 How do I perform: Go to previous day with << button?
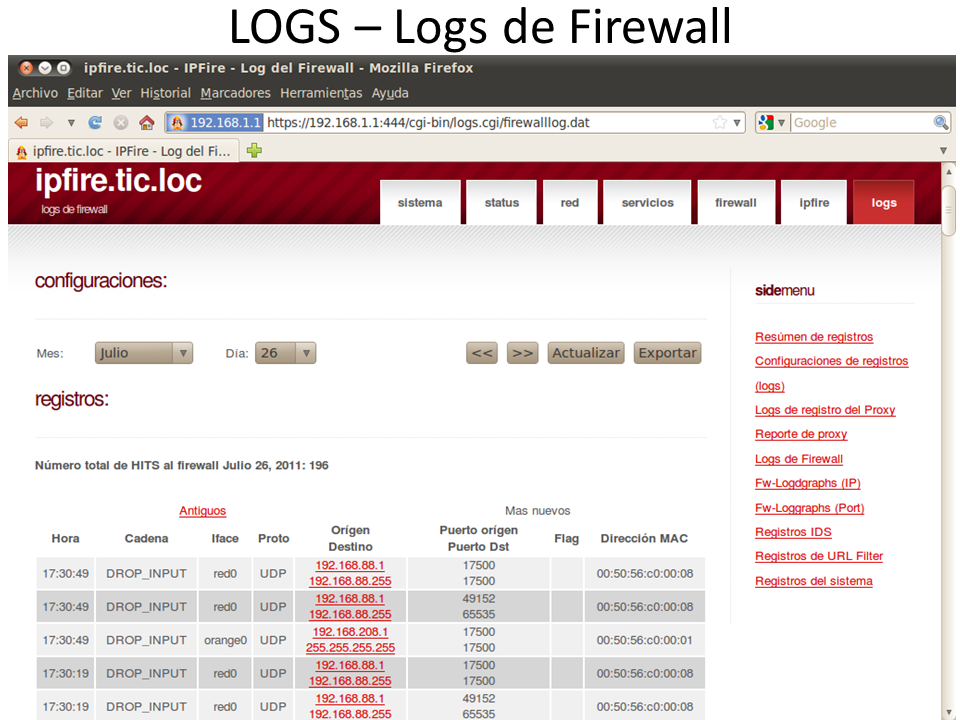pos(483,353)
